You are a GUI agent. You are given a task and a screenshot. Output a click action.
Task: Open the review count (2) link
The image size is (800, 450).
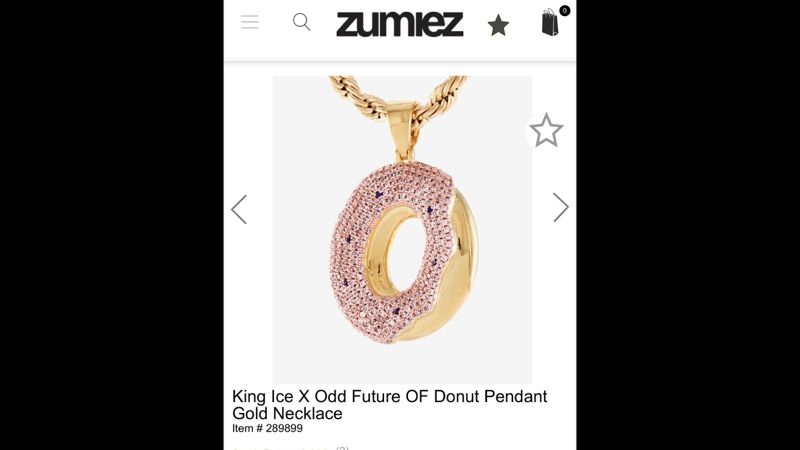342,448
